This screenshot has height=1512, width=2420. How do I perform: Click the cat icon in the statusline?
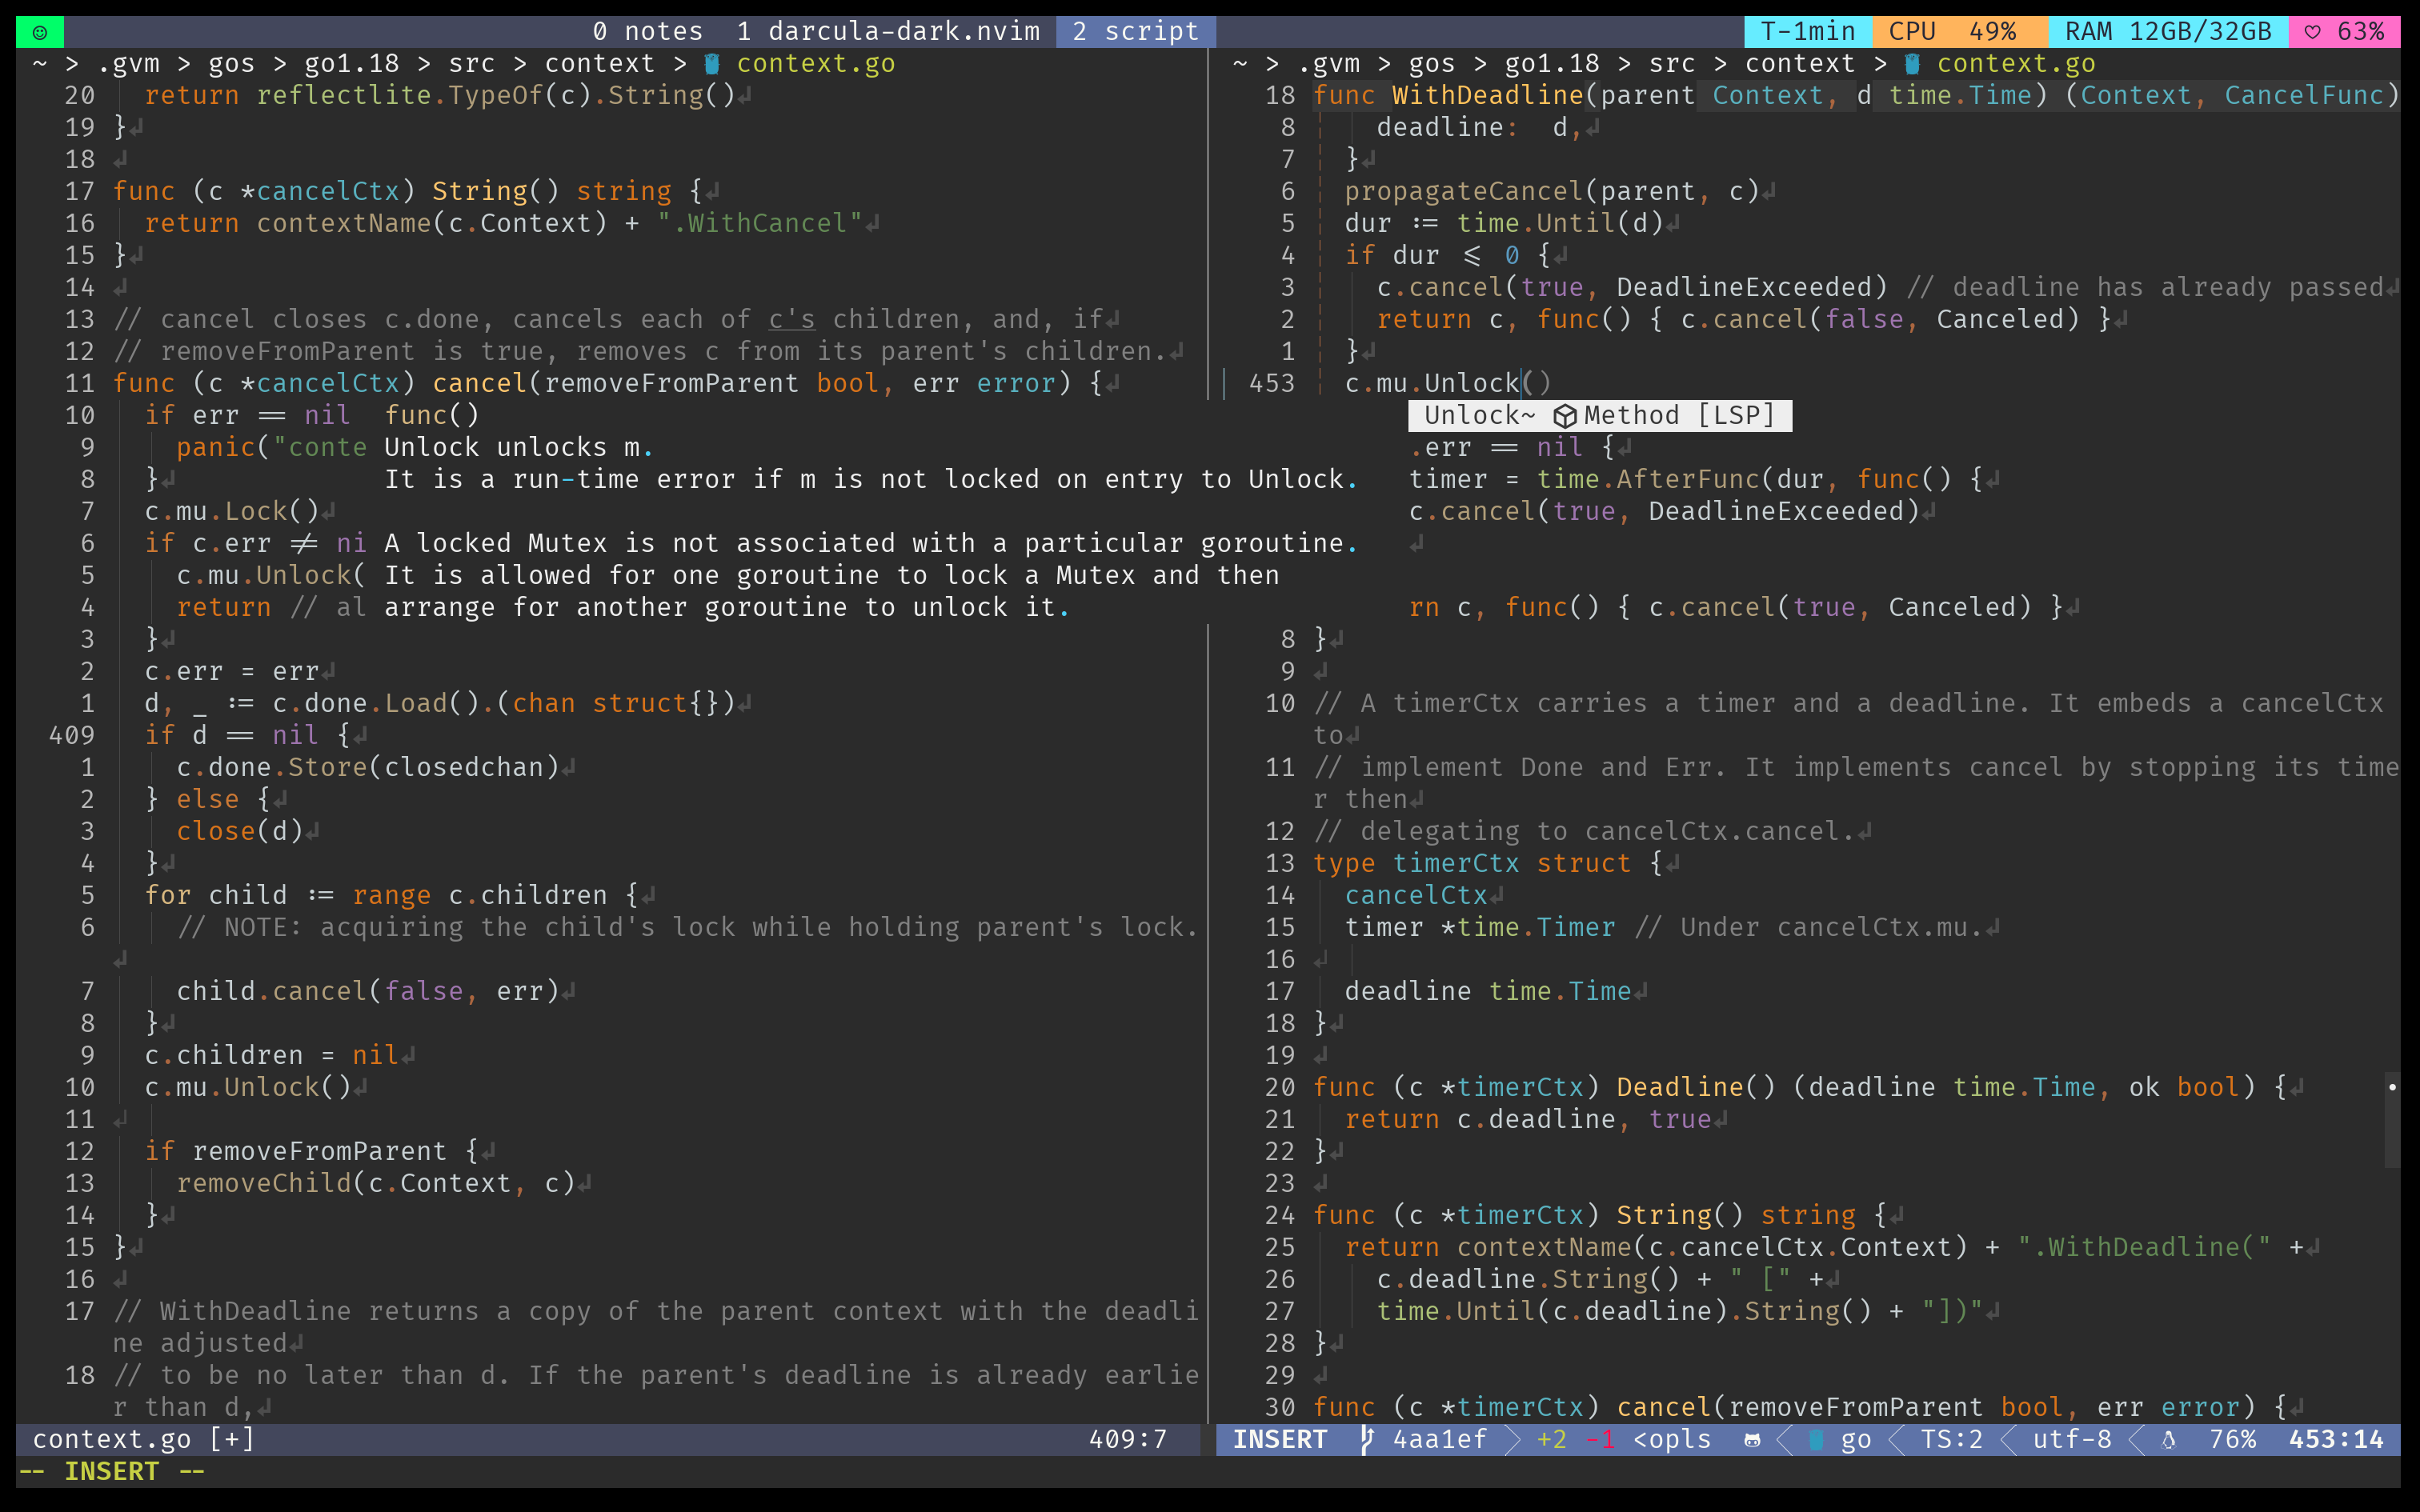[x=1752, y=1439]
